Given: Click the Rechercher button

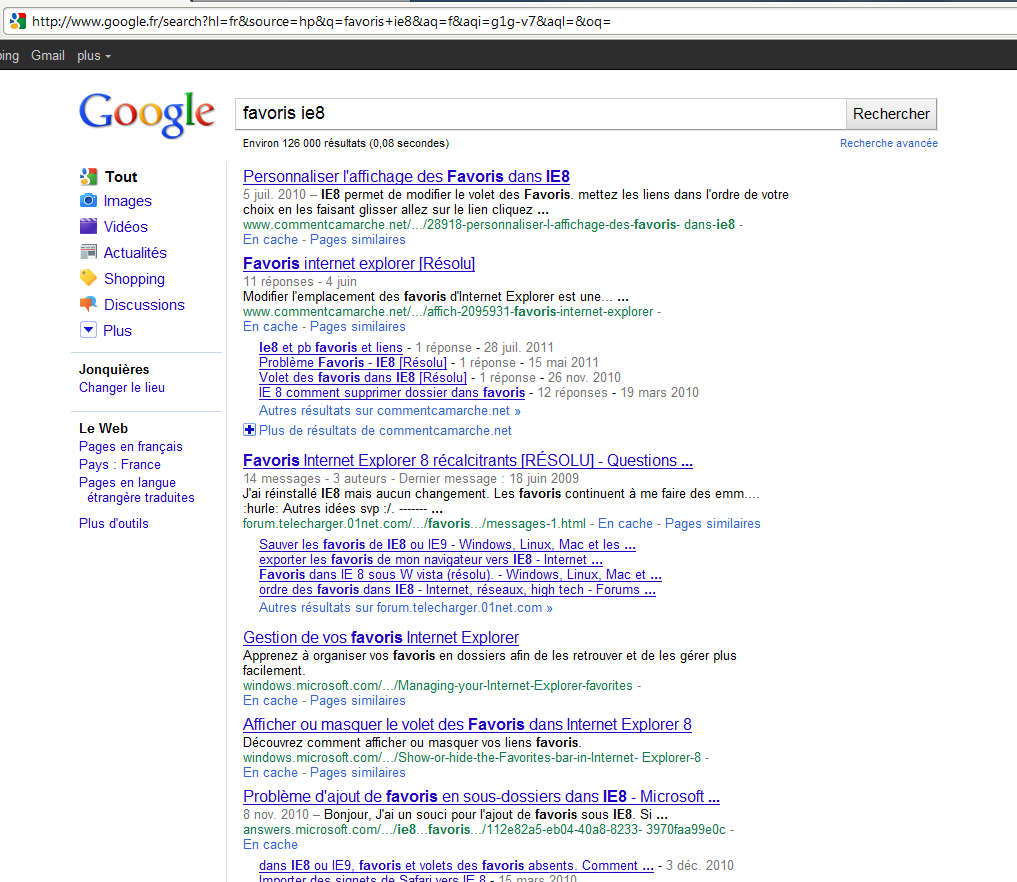Looking at the screenshot, I should coord(891,114).
